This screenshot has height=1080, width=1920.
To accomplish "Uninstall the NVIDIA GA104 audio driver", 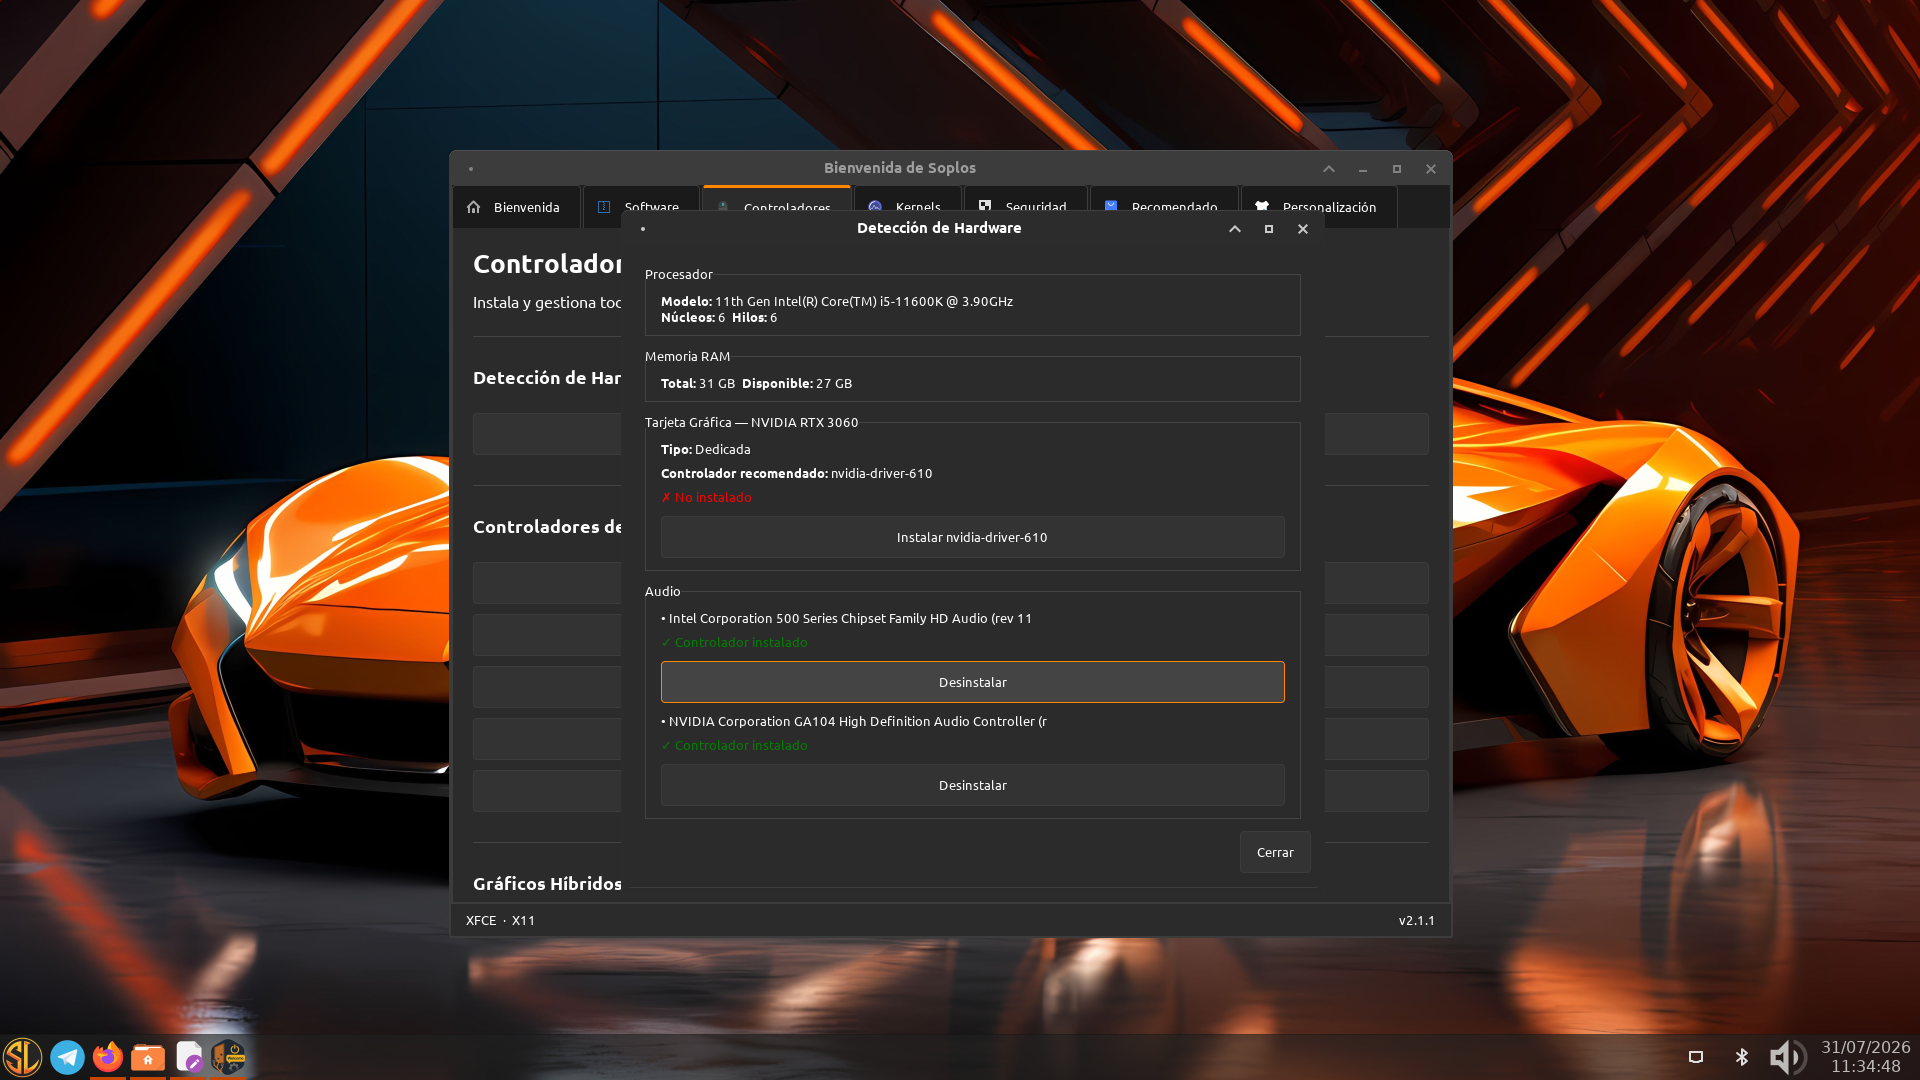I will pyautogui.click(x=972, y=785).
